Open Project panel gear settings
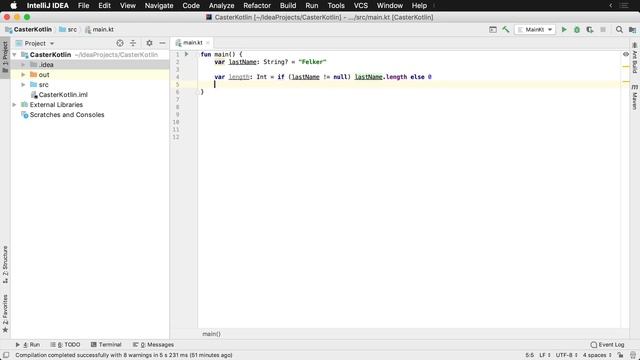Screen dimensions: 640x360 pyautogui.click(x=149, y=43)
